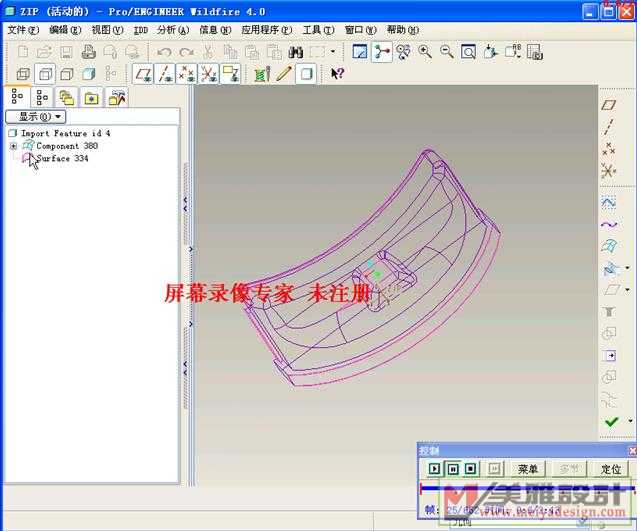Switch to the Connections tab with hammer icon

(x=117, y=98)
